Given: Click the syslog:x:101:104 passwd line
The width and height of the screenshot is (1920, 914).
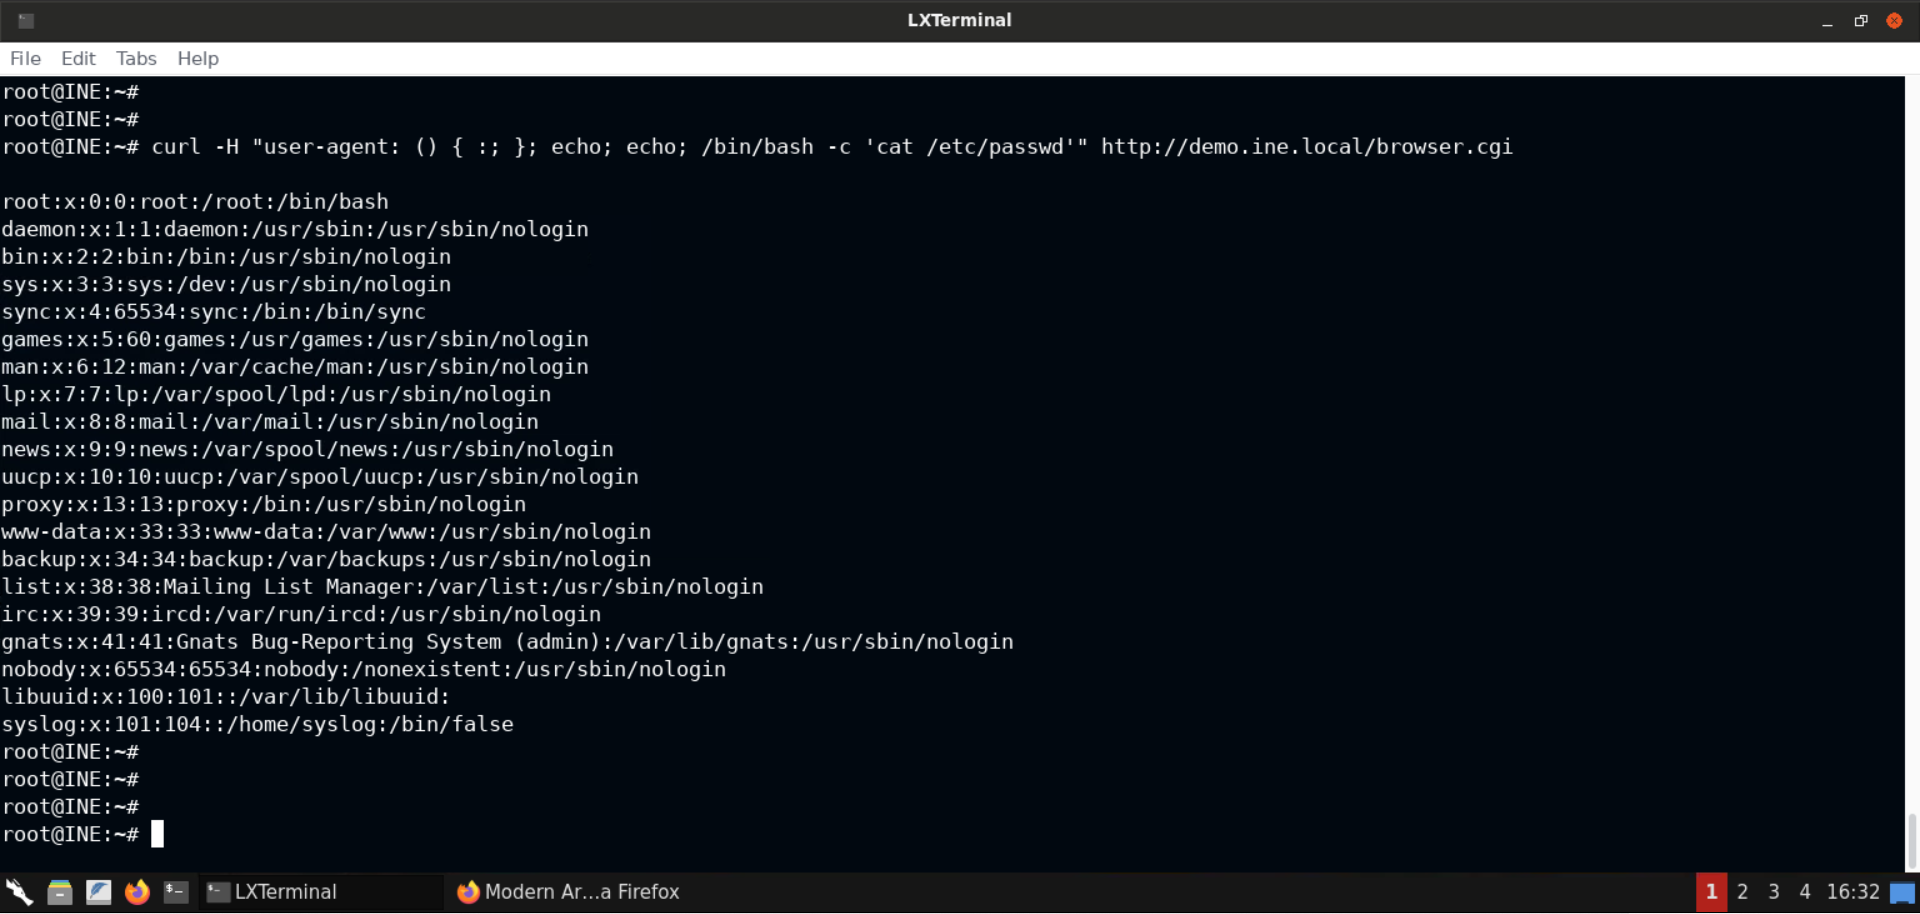Looking at the screenshot, I should pos(257,724).
